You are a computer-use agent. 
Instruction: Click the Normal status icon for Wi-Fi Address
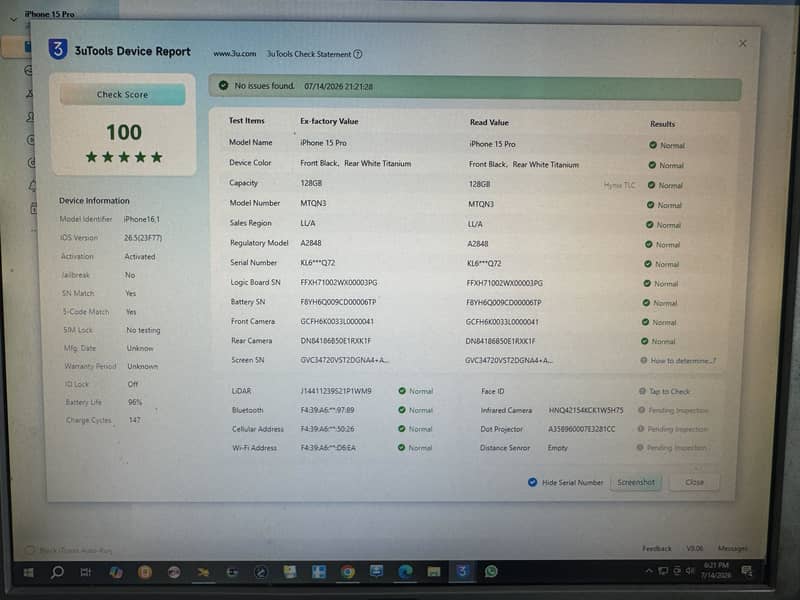tap(402, 447)
